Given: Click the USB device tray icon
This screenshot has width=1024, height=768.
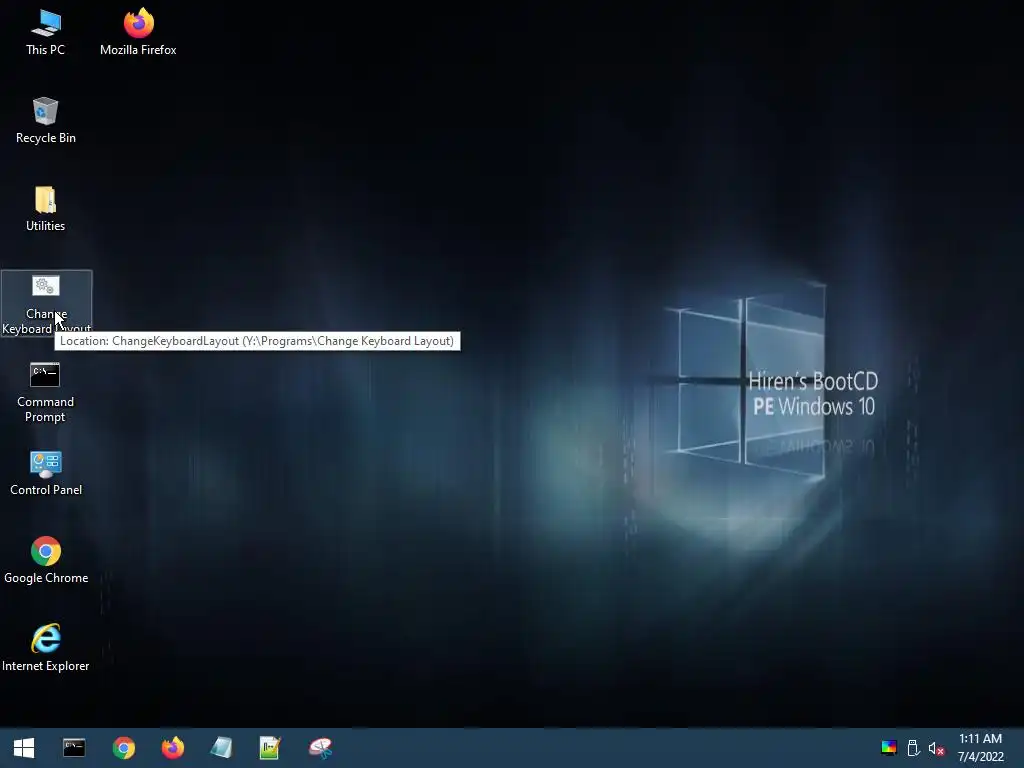Looking at the screenshot, I should pyautogui.click(x=913, y=748).
